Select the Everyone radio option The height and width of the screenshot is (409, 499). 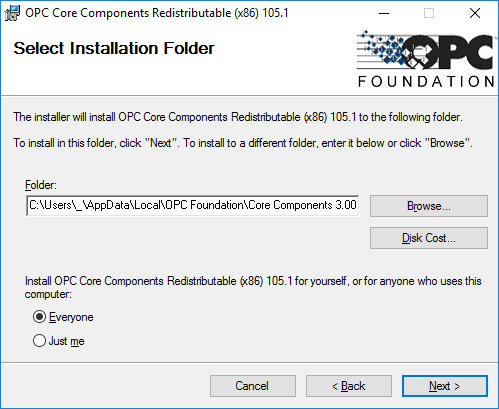39,317
